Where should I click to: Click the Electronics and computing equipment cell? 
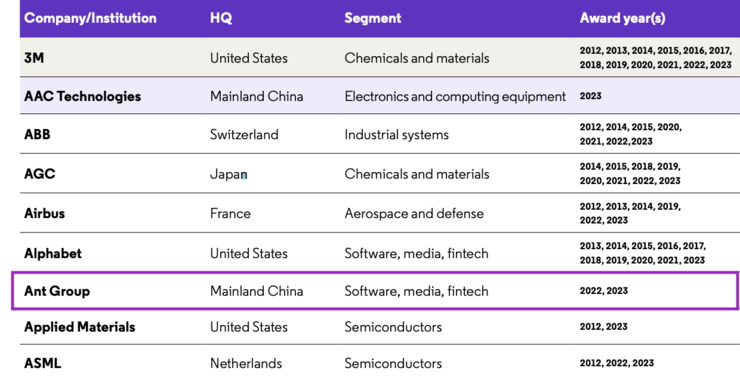pos(455,96)
